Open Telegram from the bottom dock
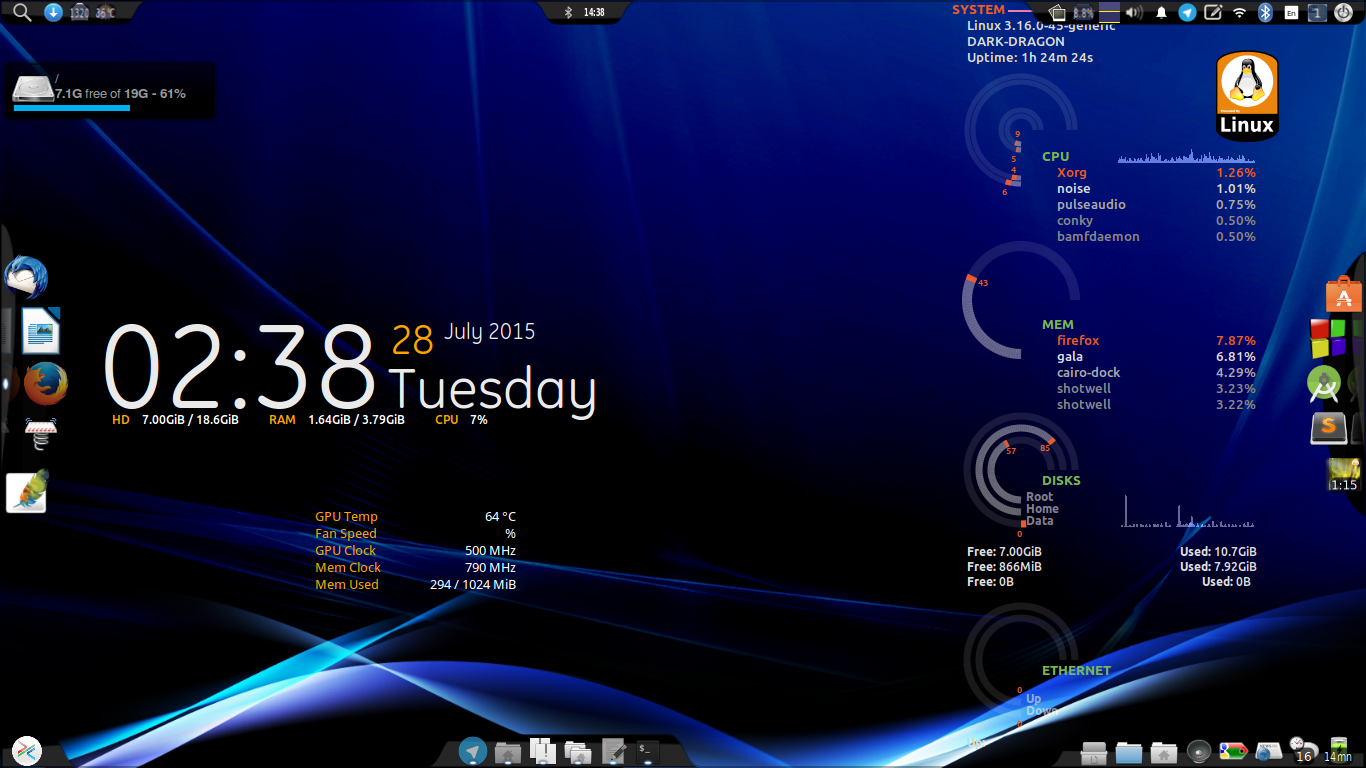1366x768 pixels. (473, 751)
